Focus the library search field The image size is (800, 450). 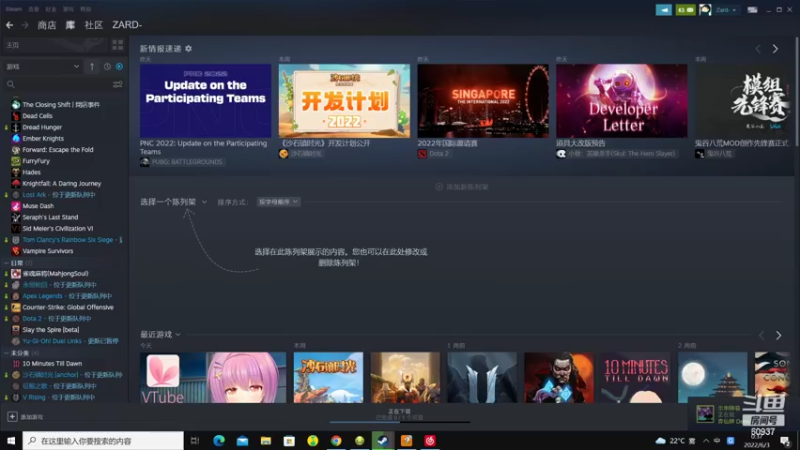click(x=64, y=84)
